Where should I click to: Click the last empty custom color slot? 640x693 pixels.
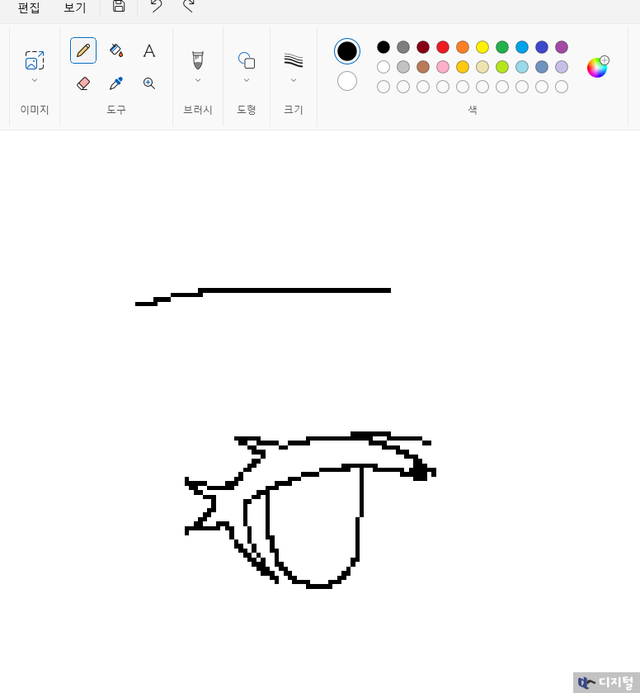[561, 87]
